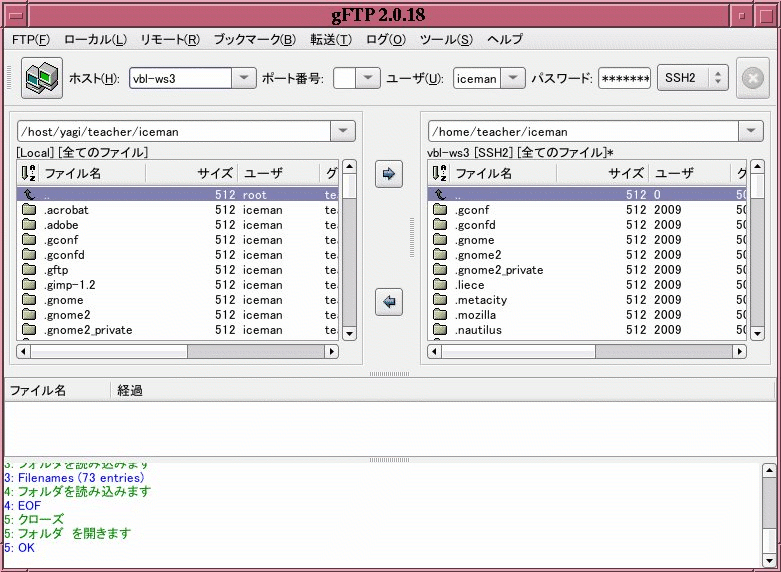The height and width of the screenshot is (572, 781).
Task: Click the connect computers icon
Action: click(x=42, y=78)
